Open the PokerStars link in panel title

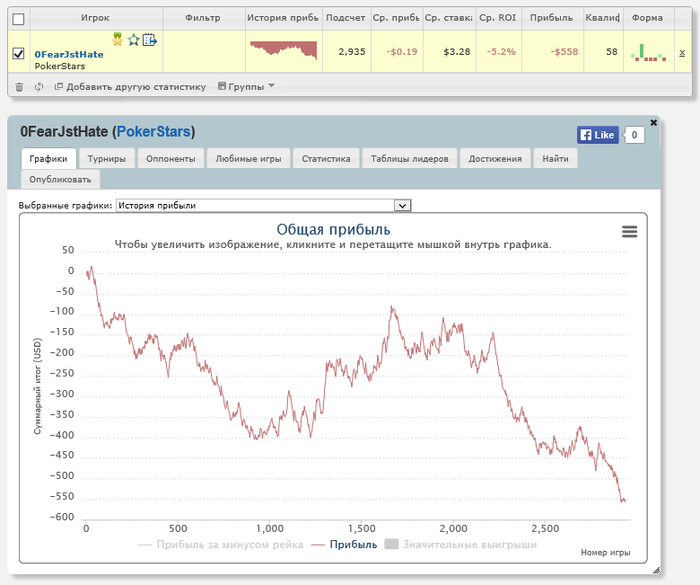click(154, 132)
